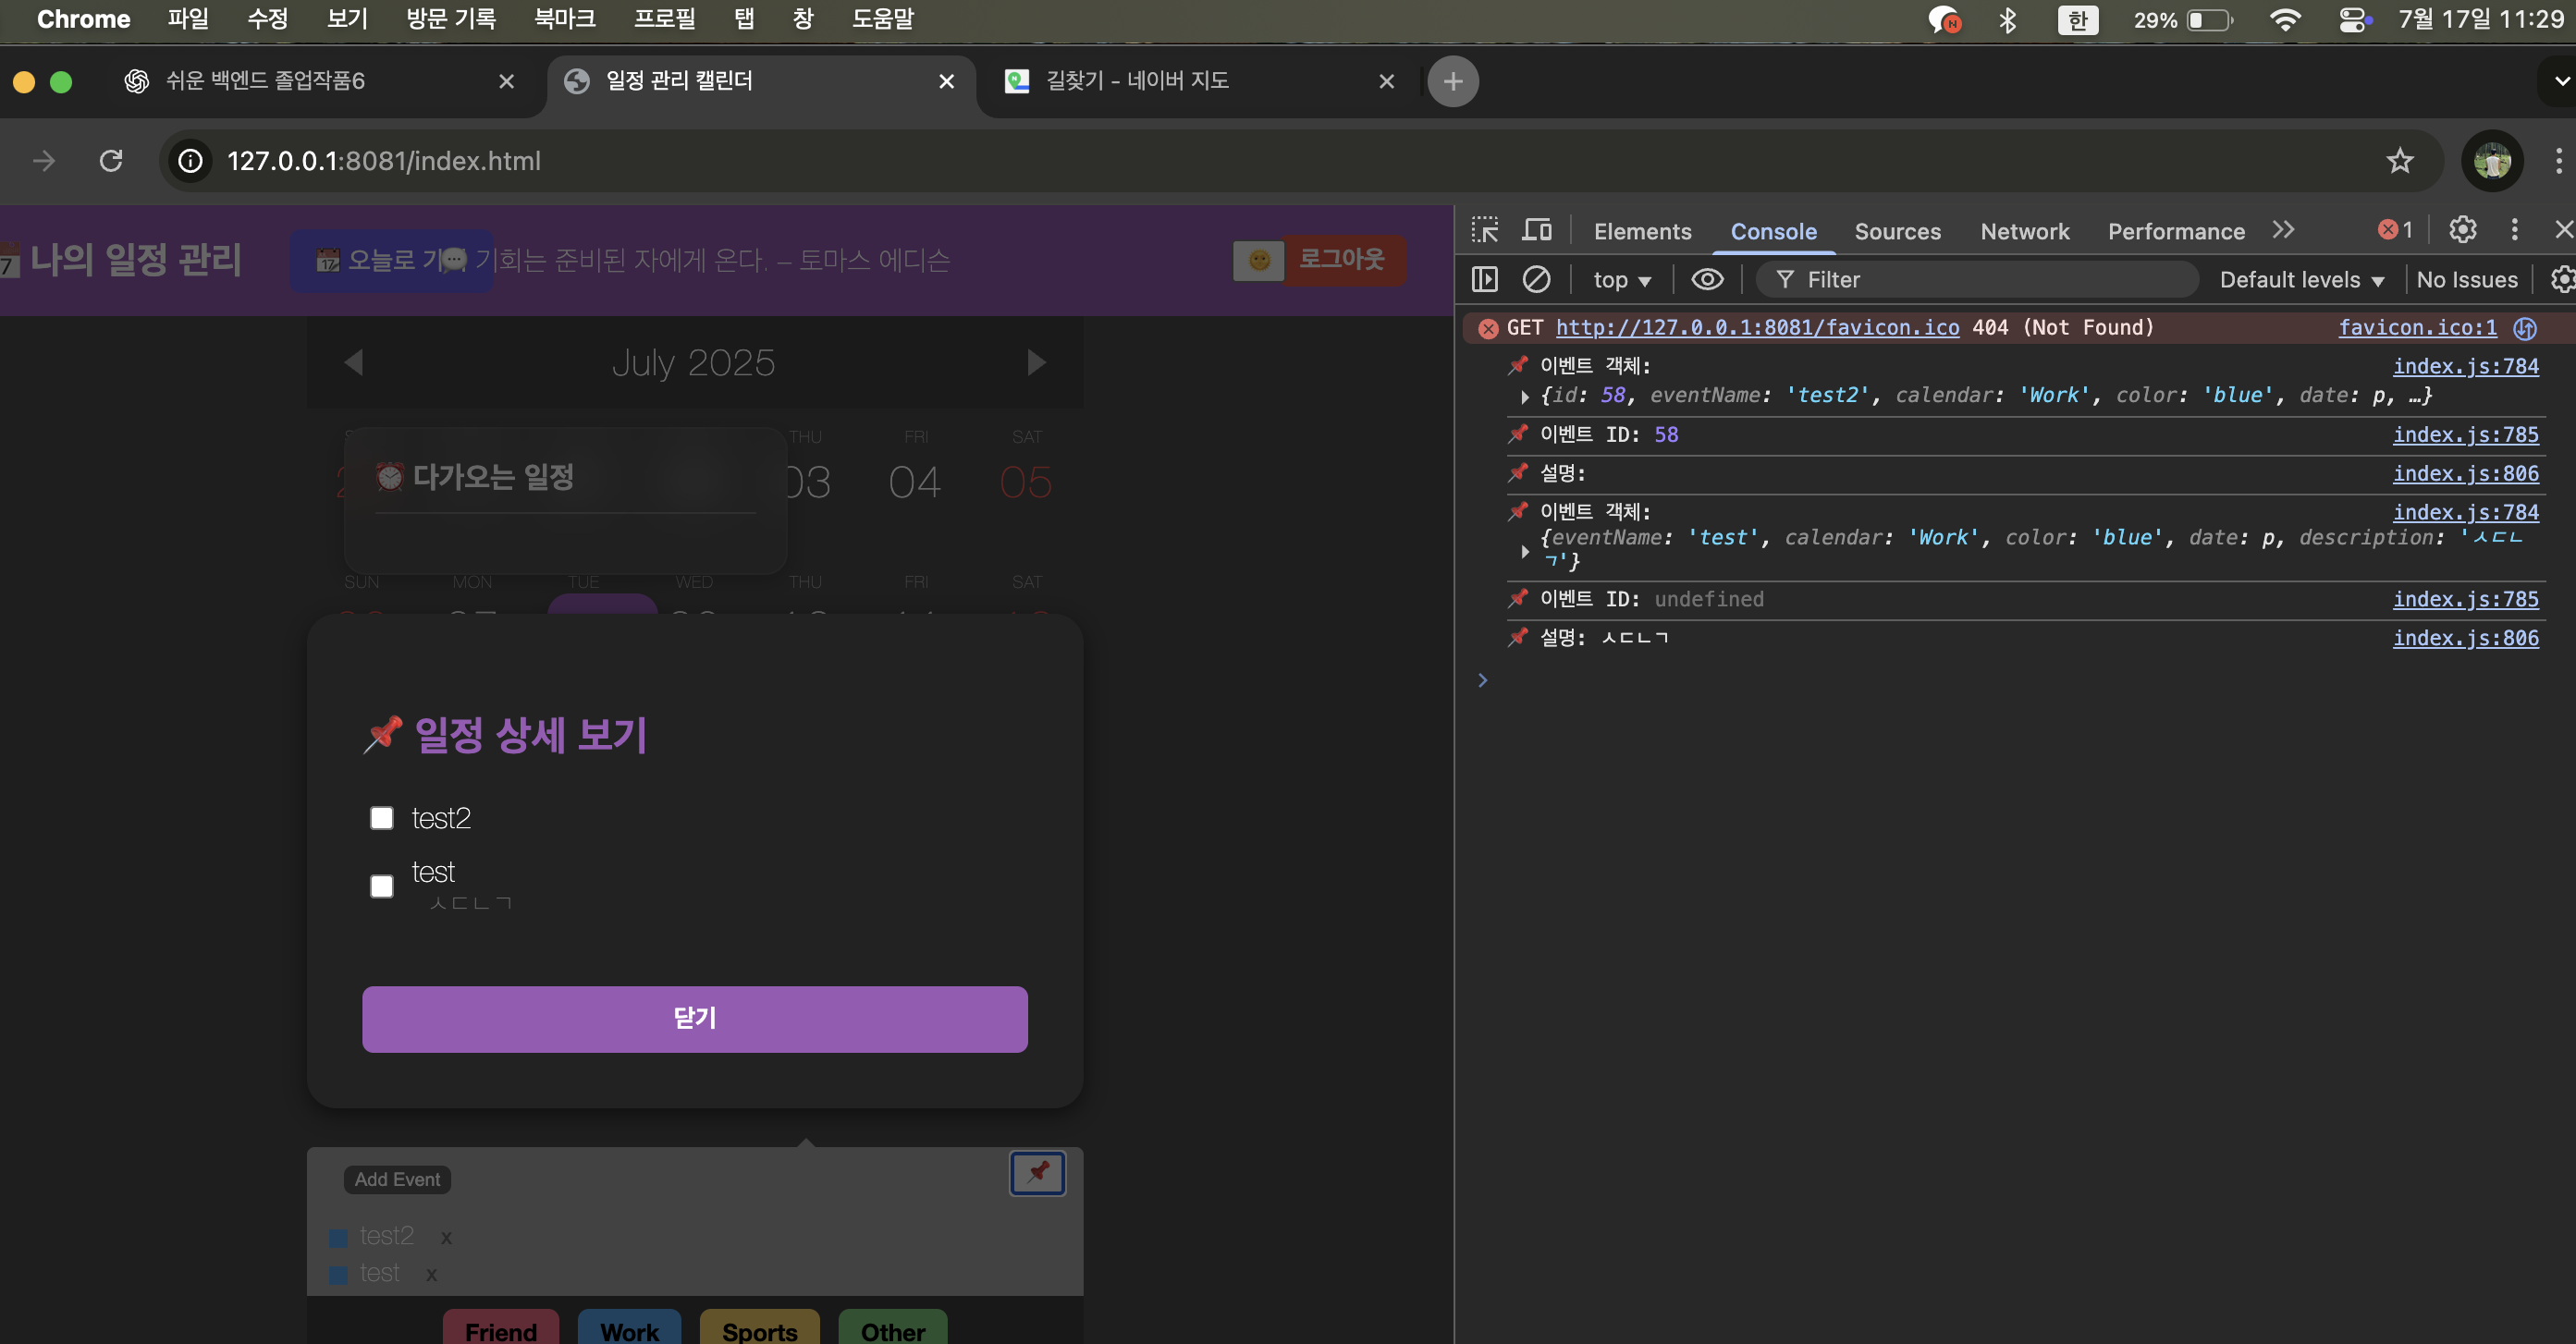Bookmark this page with the star icon
The width and height of the screenshot is (2576, 1344).
(2400, 160)
